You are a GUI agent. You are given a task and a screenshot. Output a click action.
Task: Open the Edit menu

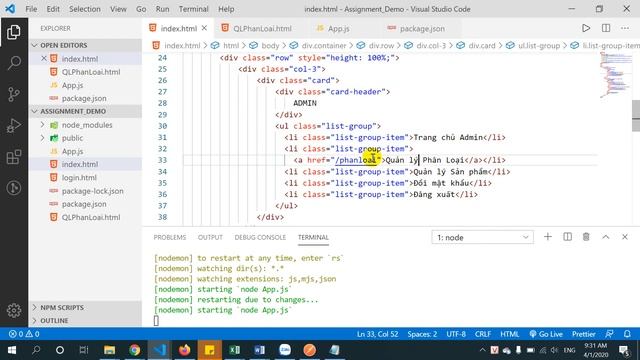[53, 9]
